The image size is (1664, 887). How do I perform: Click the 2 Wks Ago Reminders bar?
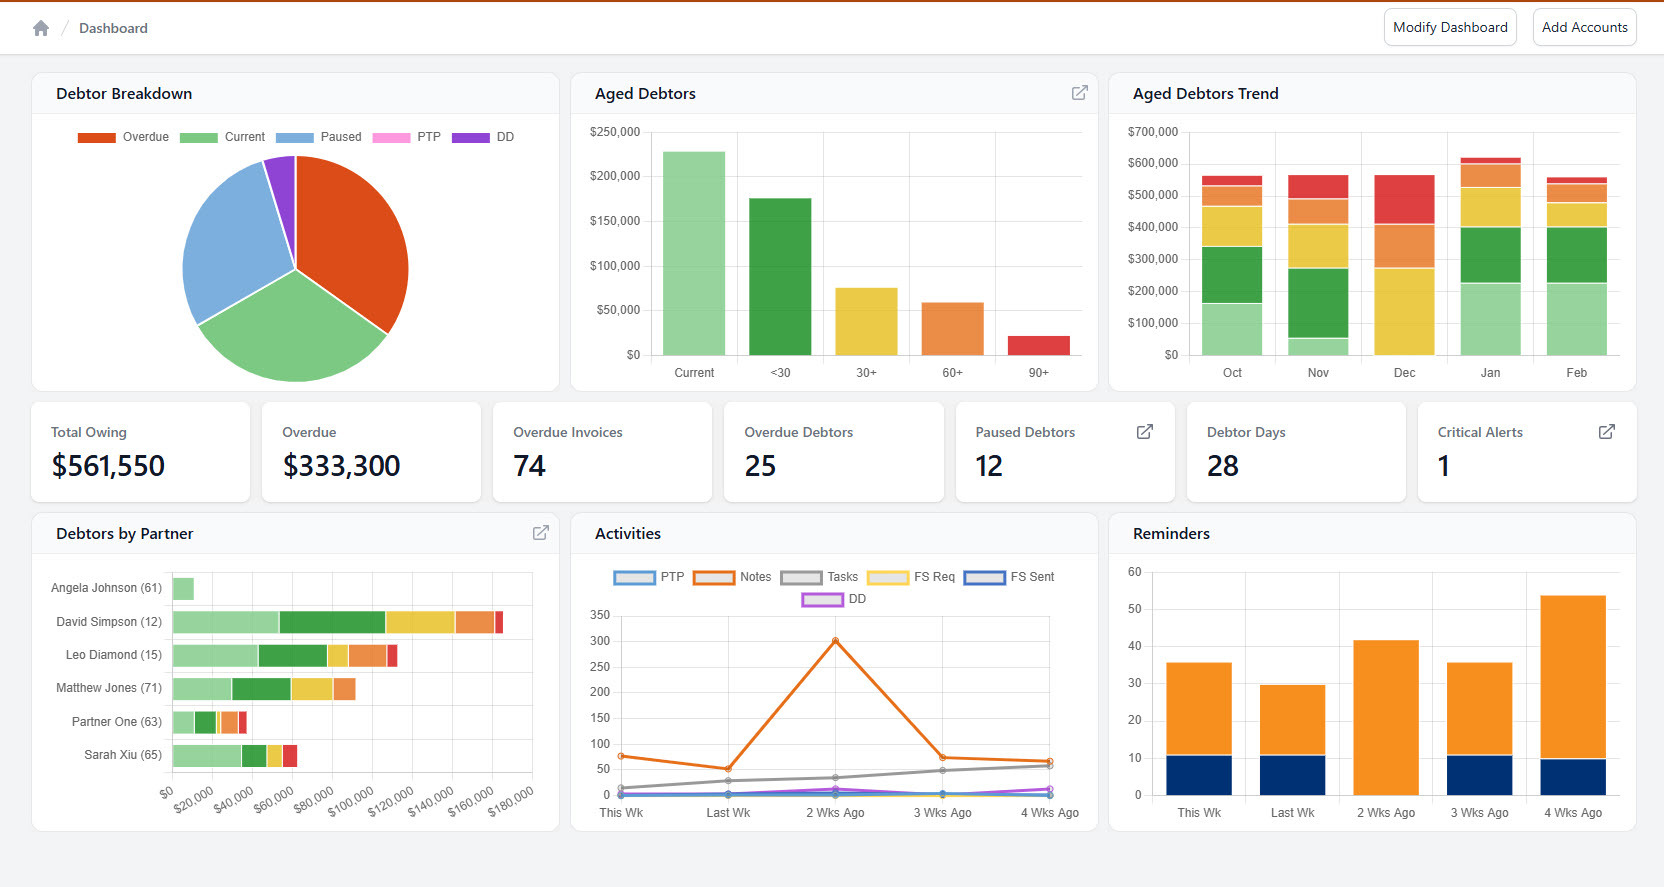pos(1386,717)
